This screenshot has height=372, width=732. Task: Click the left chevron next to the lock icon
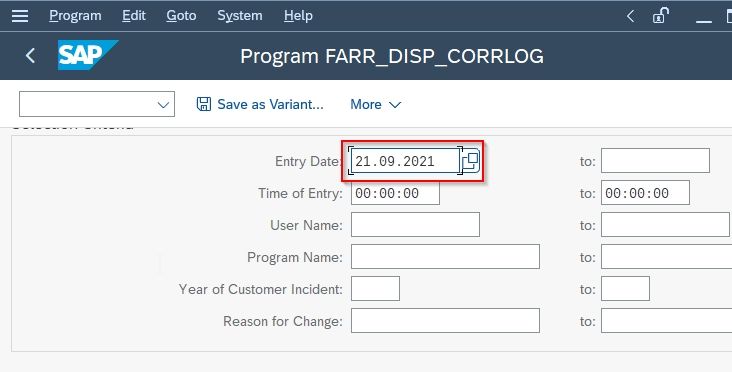pos(630,16)
